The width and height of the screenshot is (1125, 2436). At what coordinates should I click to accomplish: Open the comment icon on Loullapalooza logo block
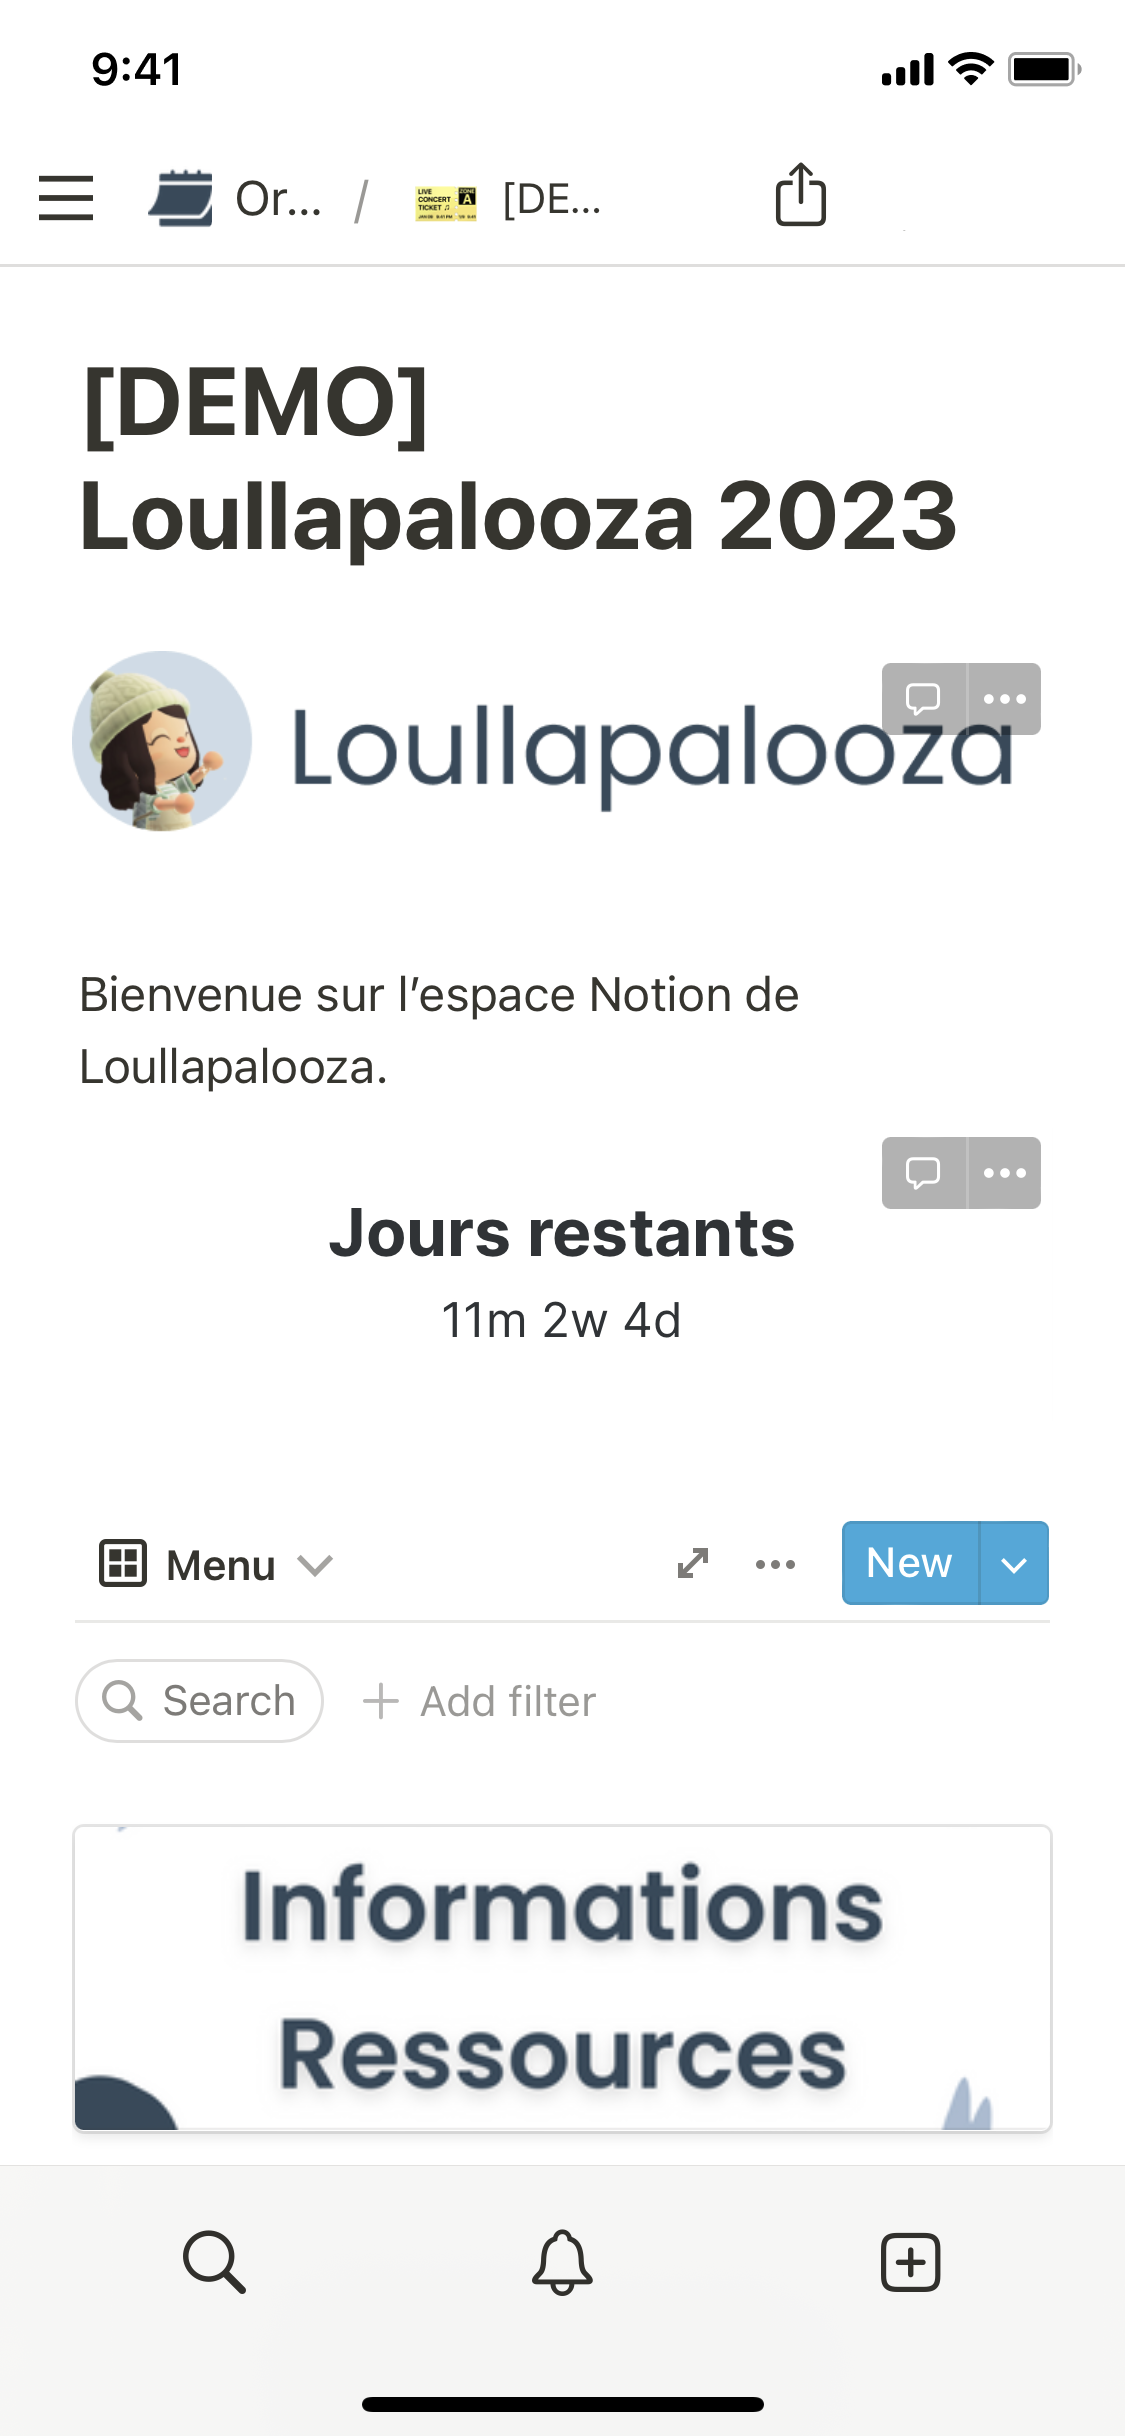[923, 698]
